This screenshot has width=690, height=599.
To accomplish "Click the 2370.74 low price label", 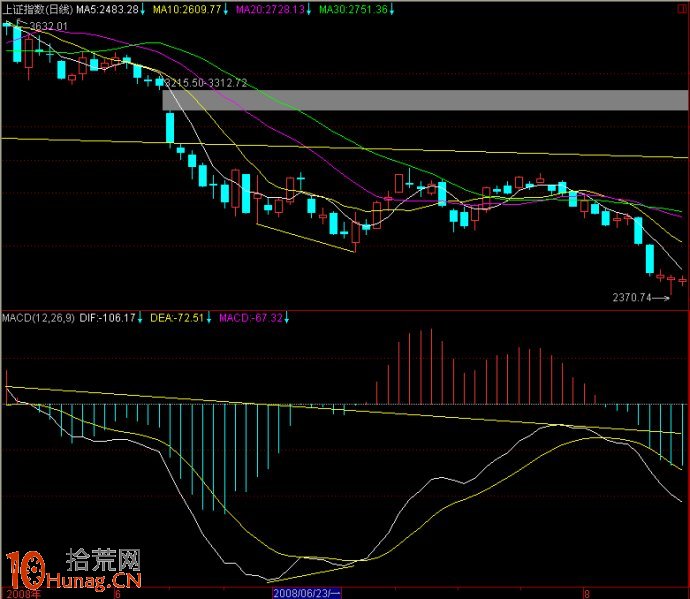I will [x=631, y=298].
